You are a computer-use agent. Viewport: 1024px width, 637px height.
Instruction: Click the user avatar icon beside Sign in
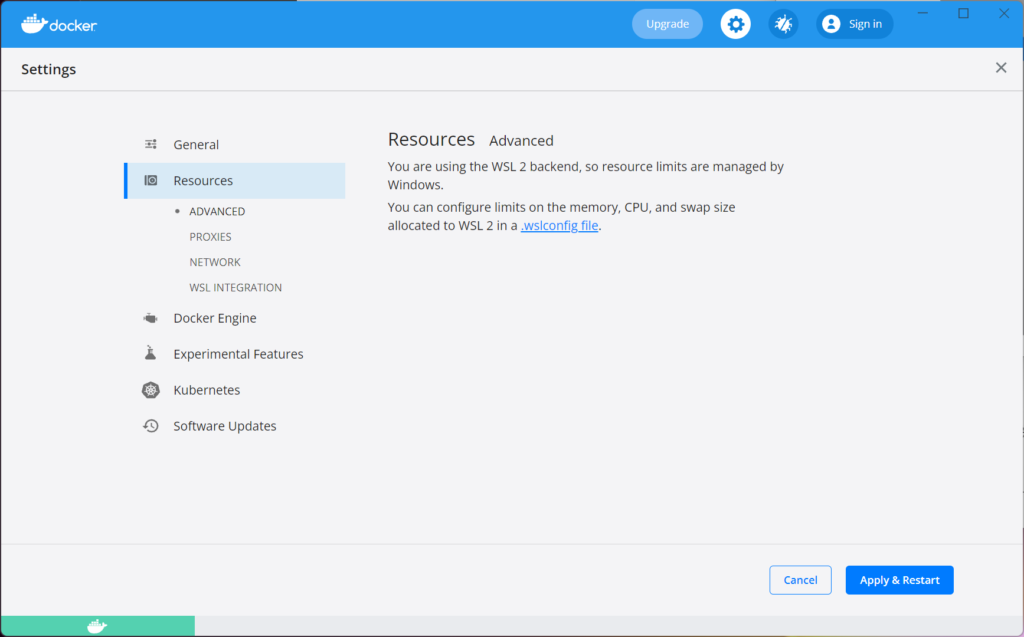[x=831, y=24]
